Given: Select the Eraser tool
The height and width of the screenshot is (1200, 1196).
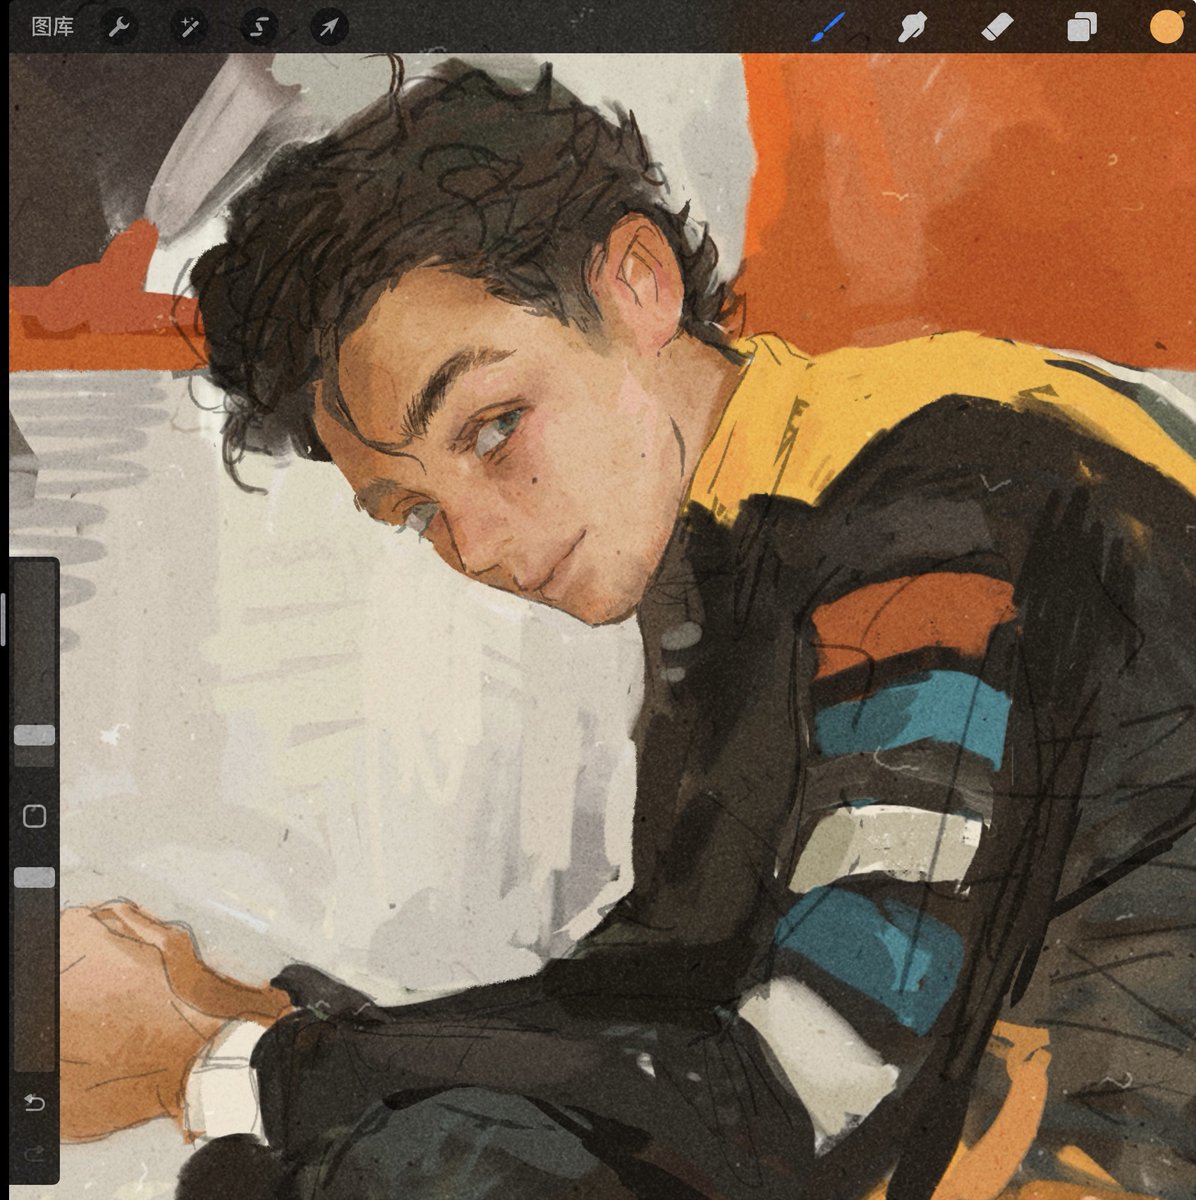Looking at the screenshot, I should coord(997,27).
